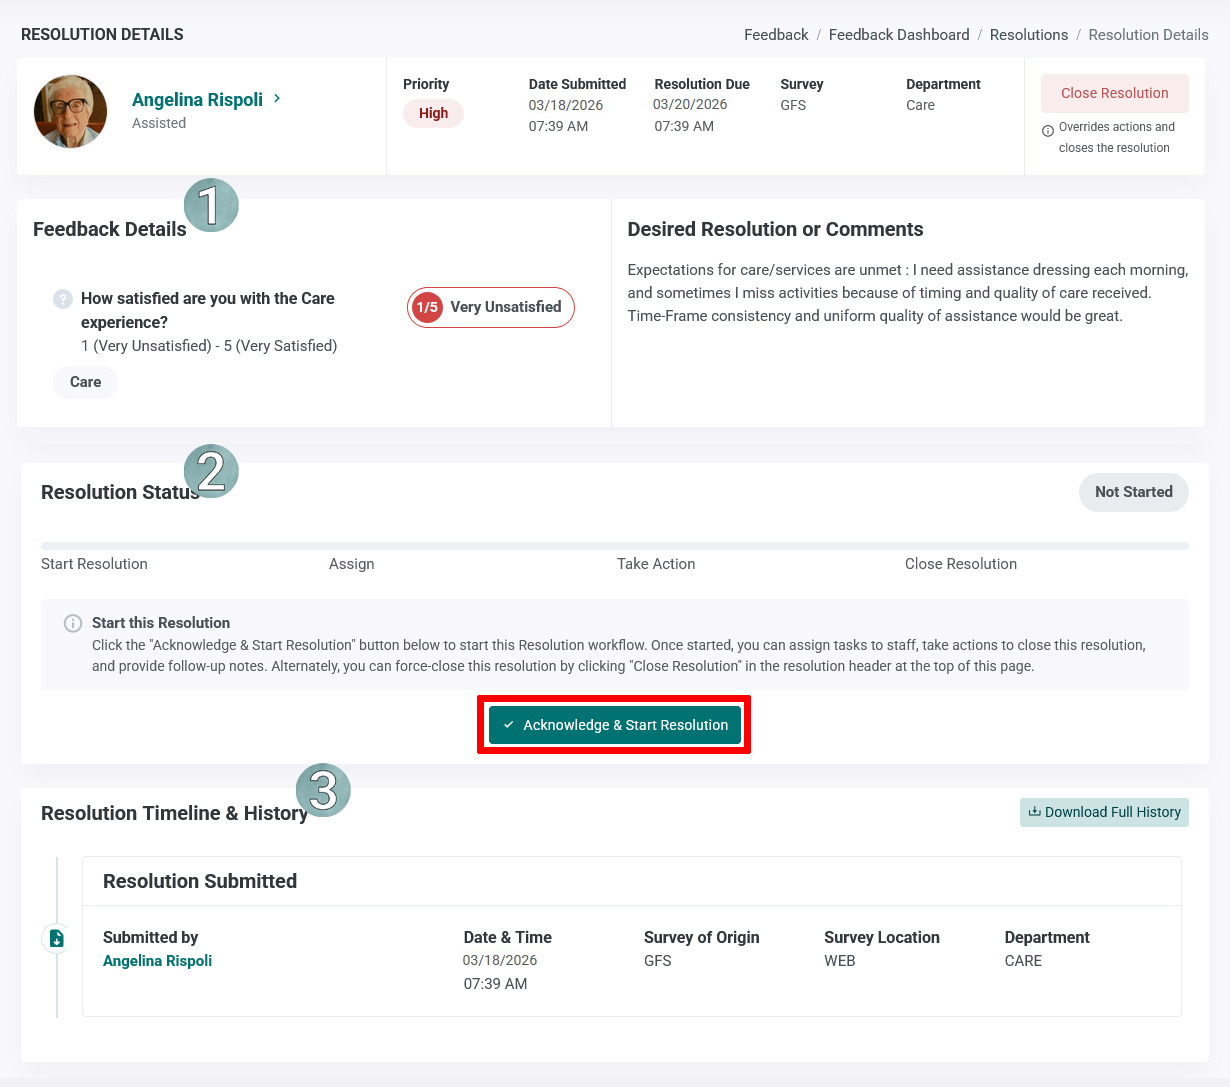Select the Take Action step

(x=656, y=564)
